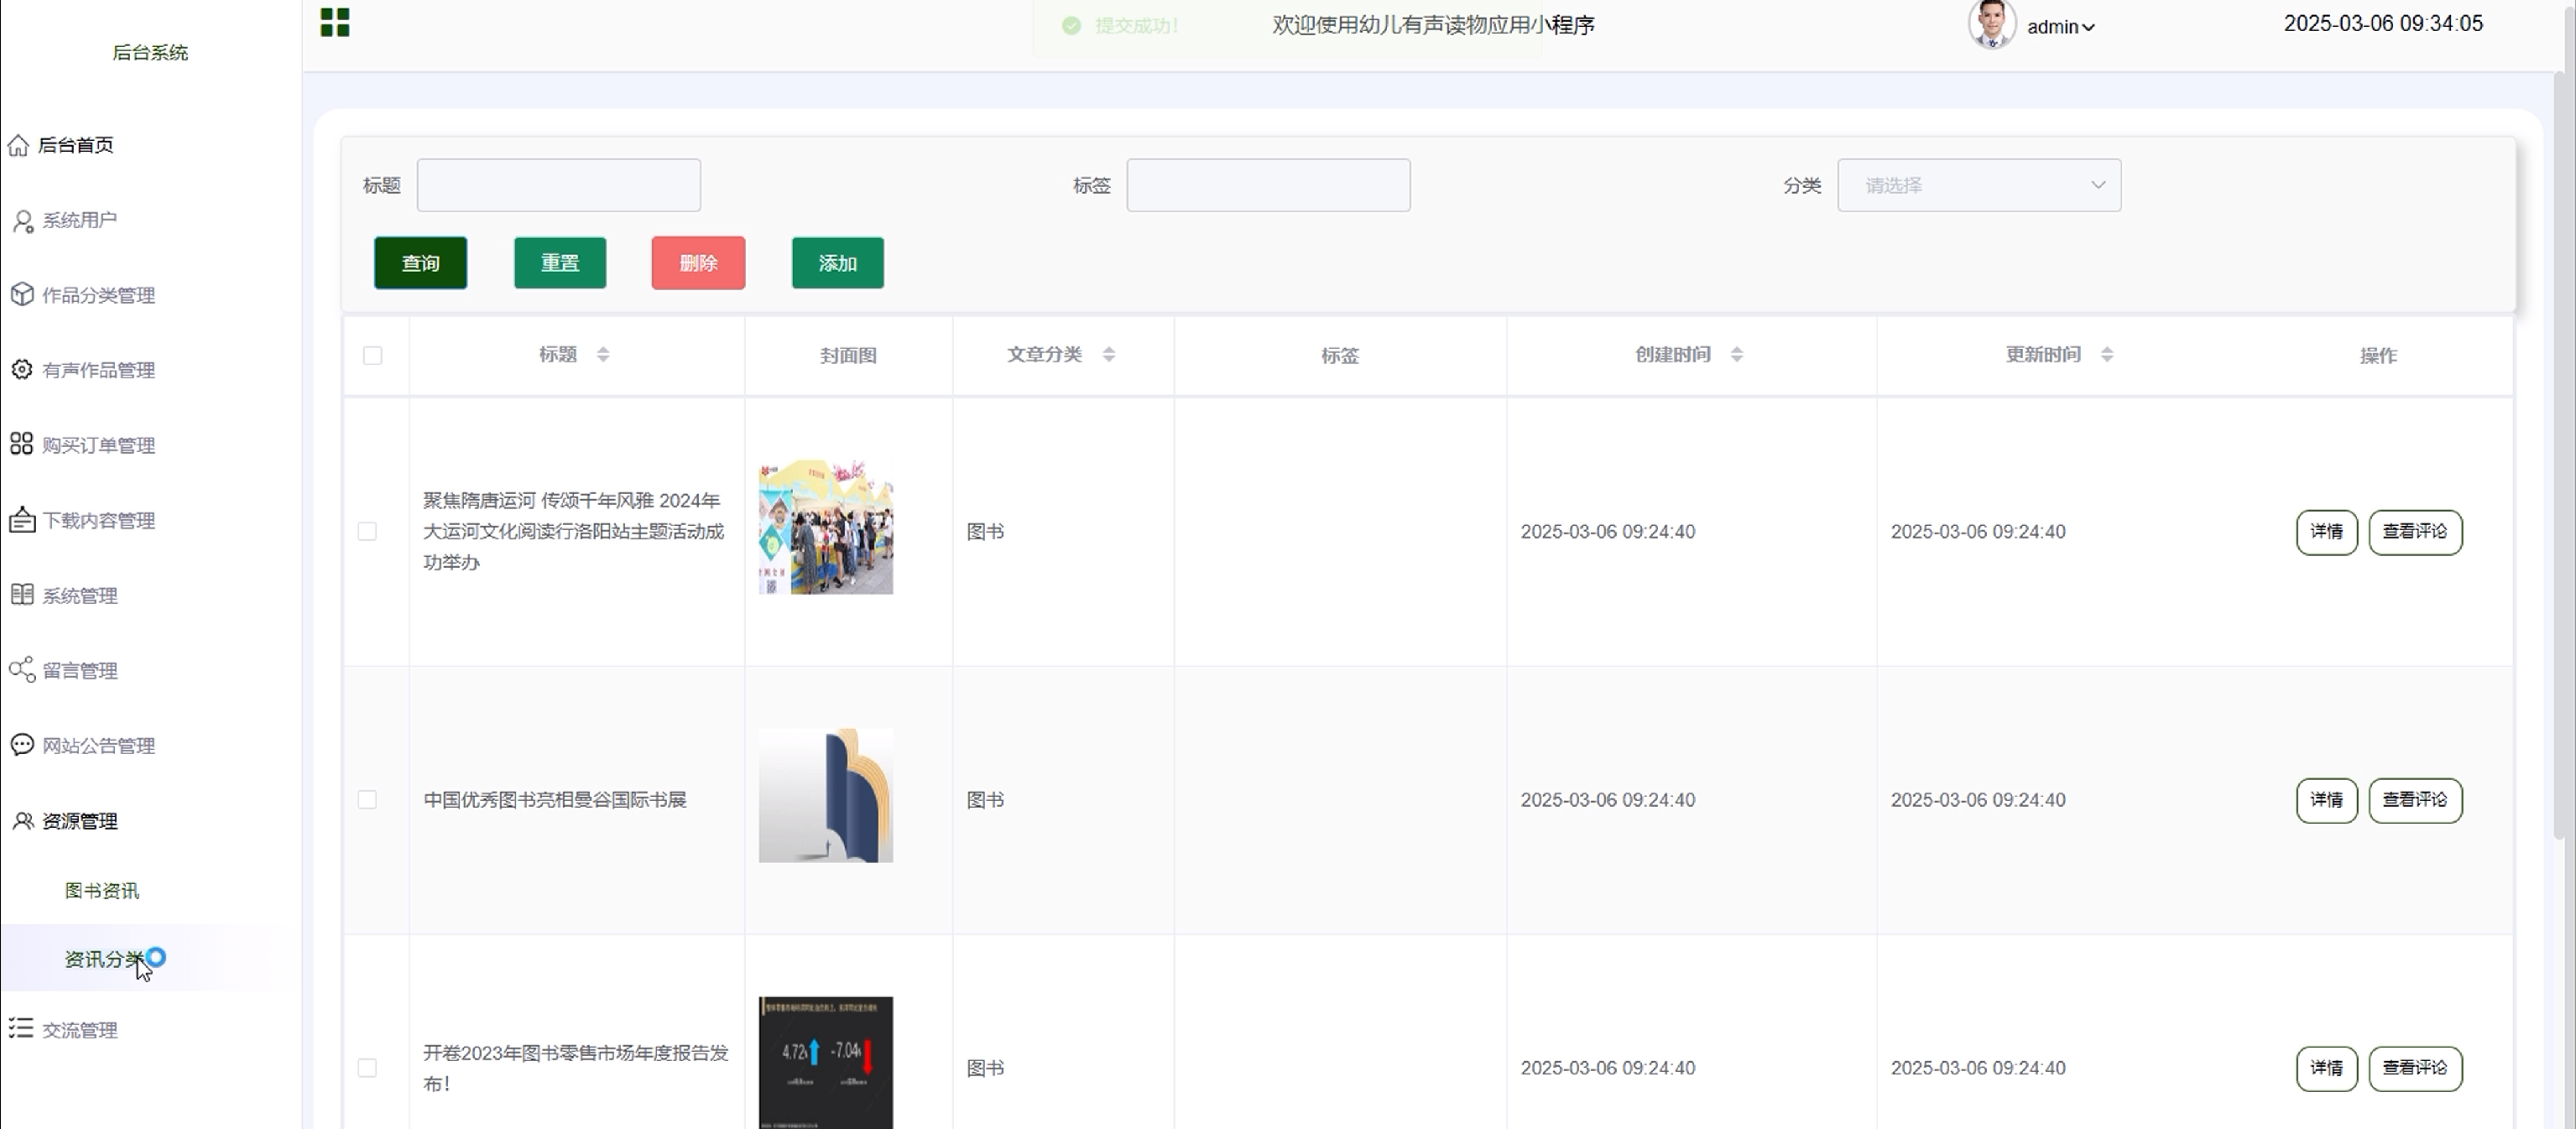
Task: Open 查看评论 for 开卷2023年图书零售市场年度报告
Action: tap(2415, 1068)
